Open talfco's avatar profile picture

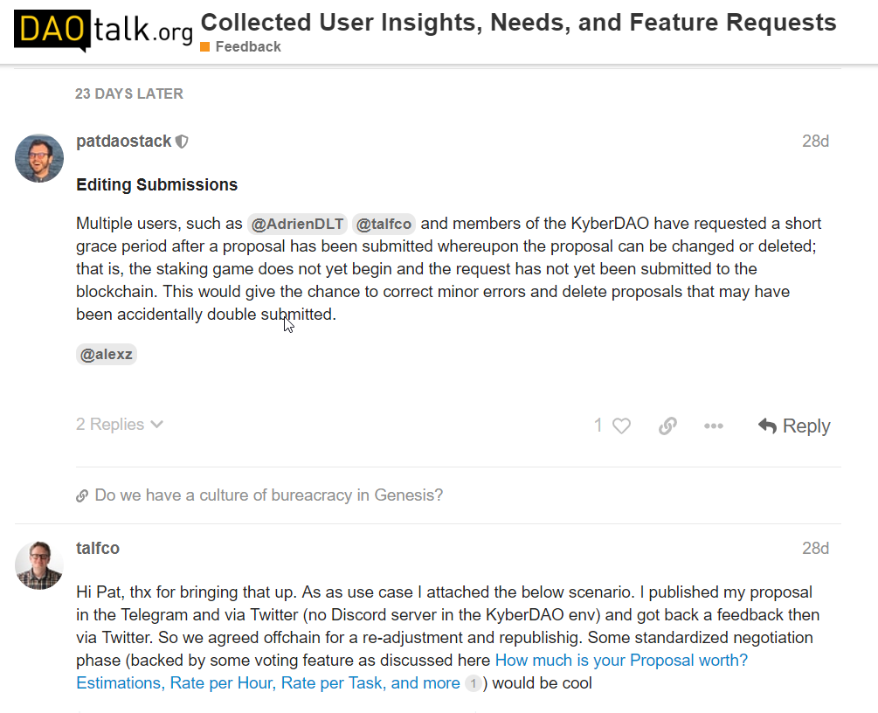point(39,565)
